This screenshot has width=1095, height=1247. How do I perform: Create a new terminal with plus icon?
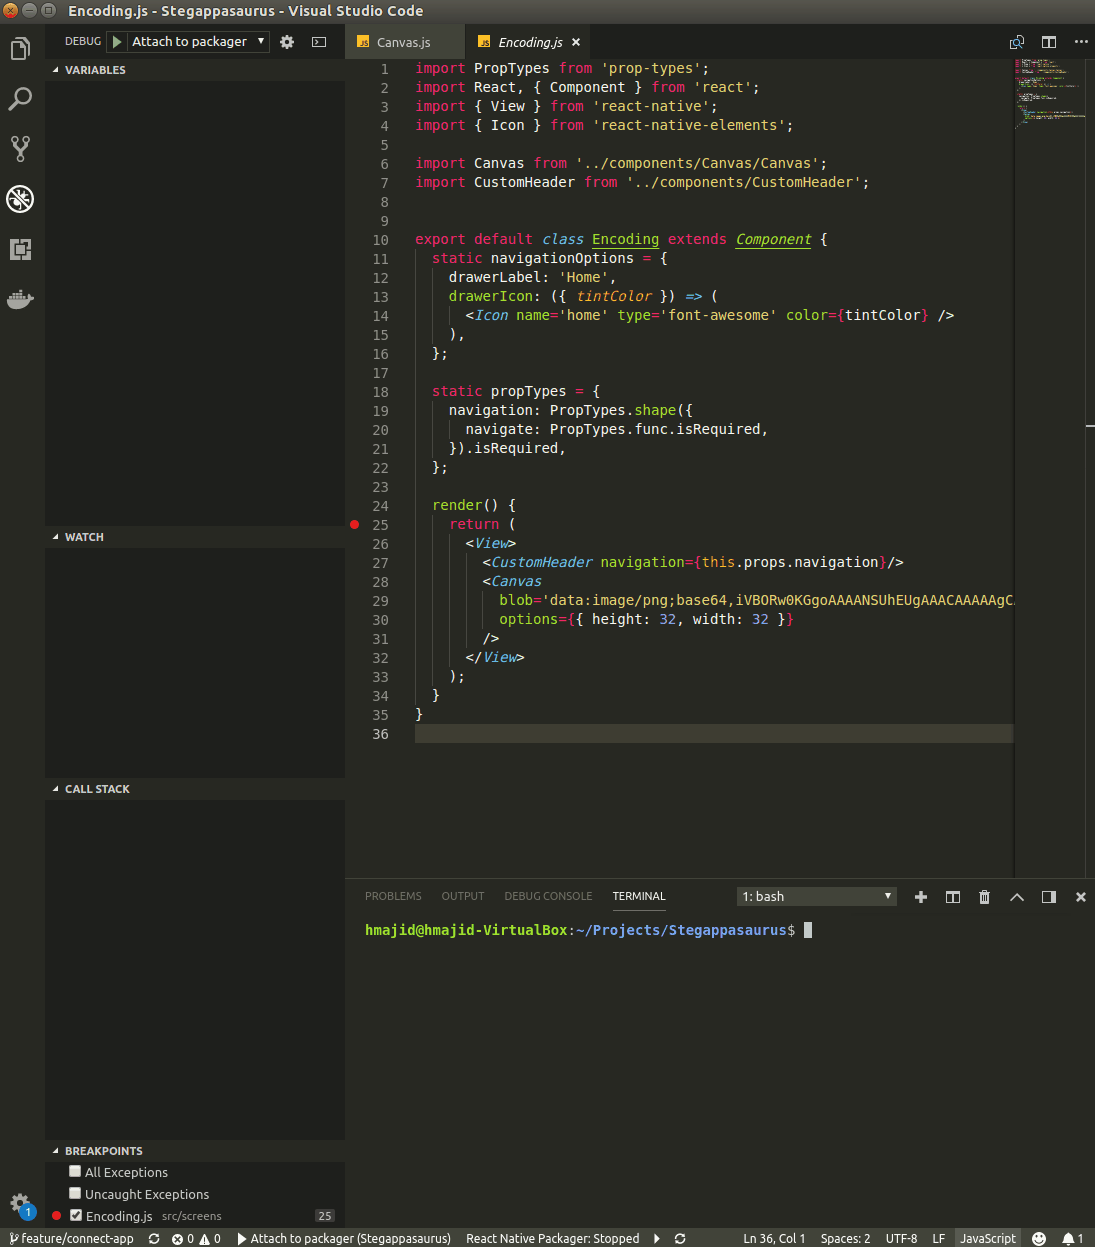coord(921,897)
